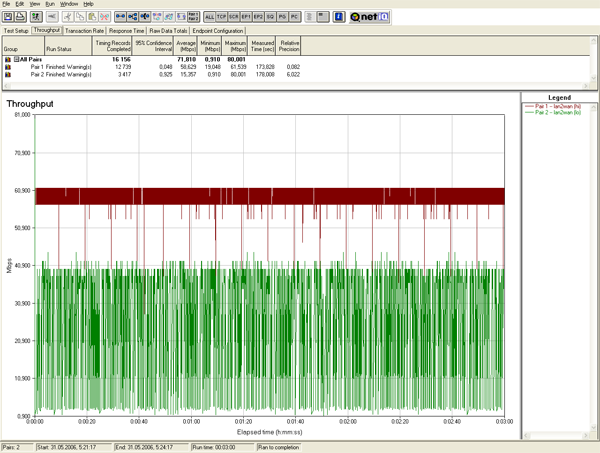Click the Average (Mbps) column header

click(x=184, y=47)
